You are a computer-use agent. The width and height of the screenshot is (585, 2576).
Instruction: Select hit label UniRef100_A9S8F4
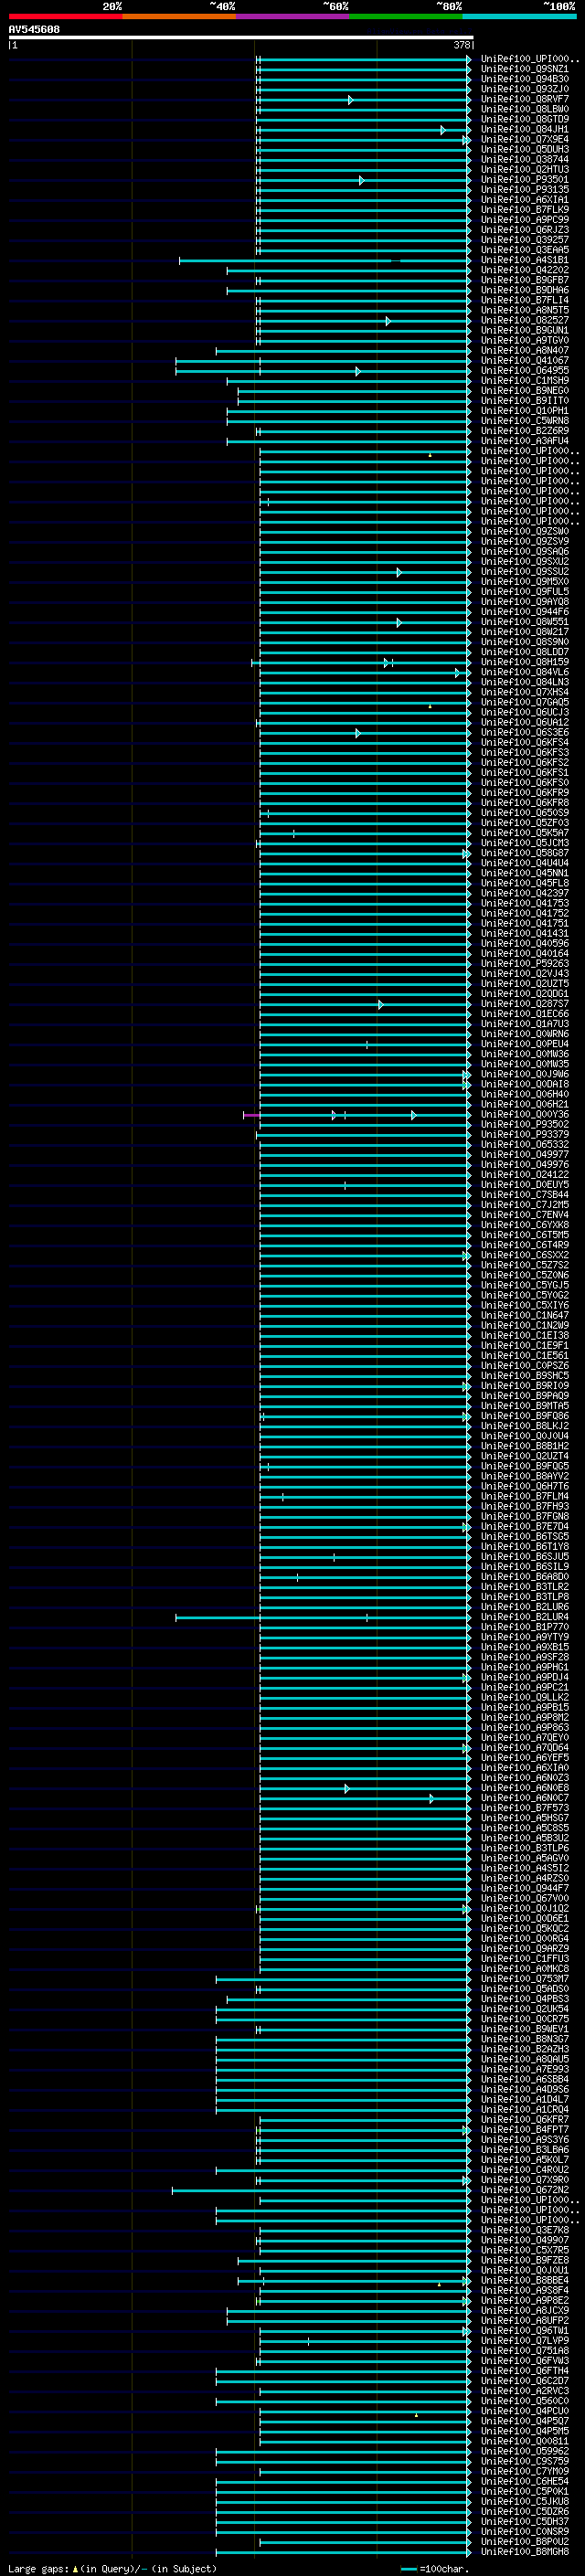(524, 2290)
